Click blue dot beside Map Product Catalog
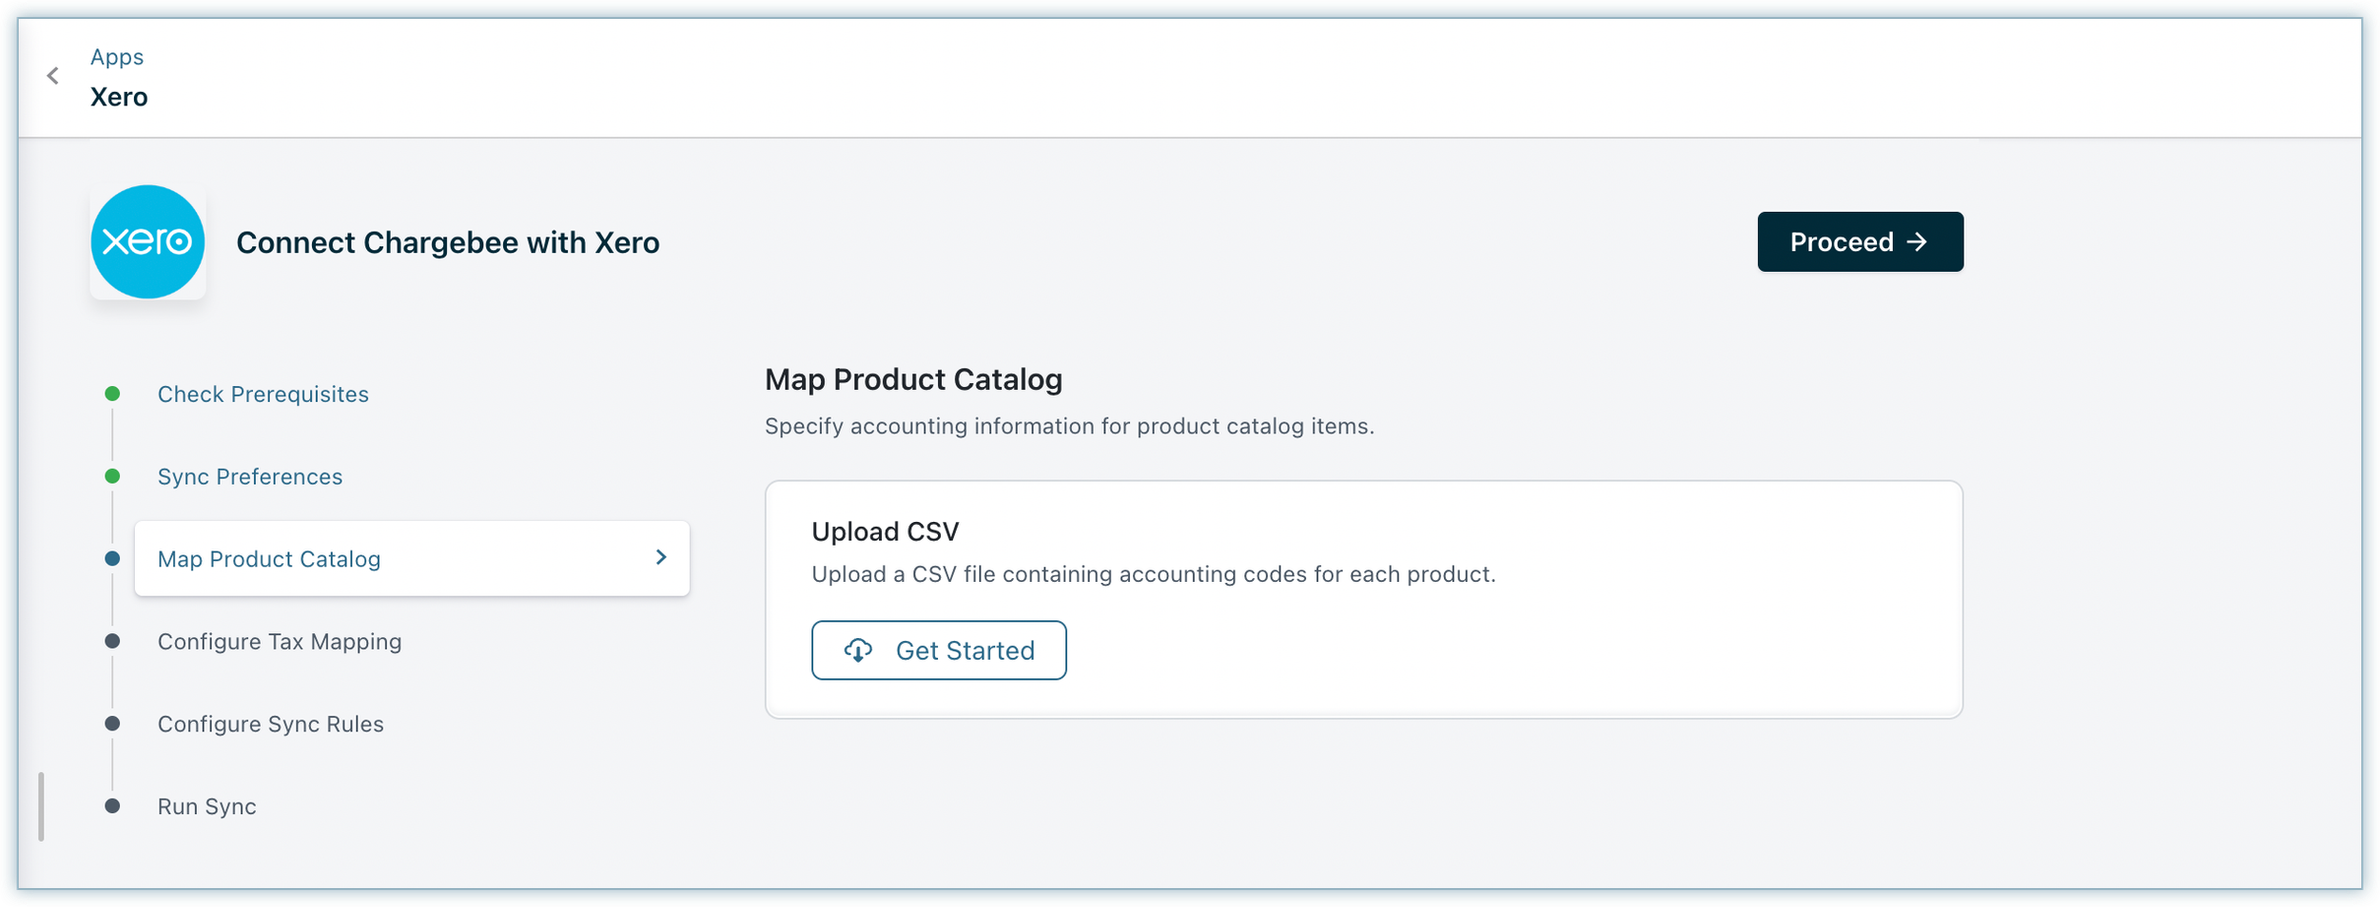 (113, 559)
